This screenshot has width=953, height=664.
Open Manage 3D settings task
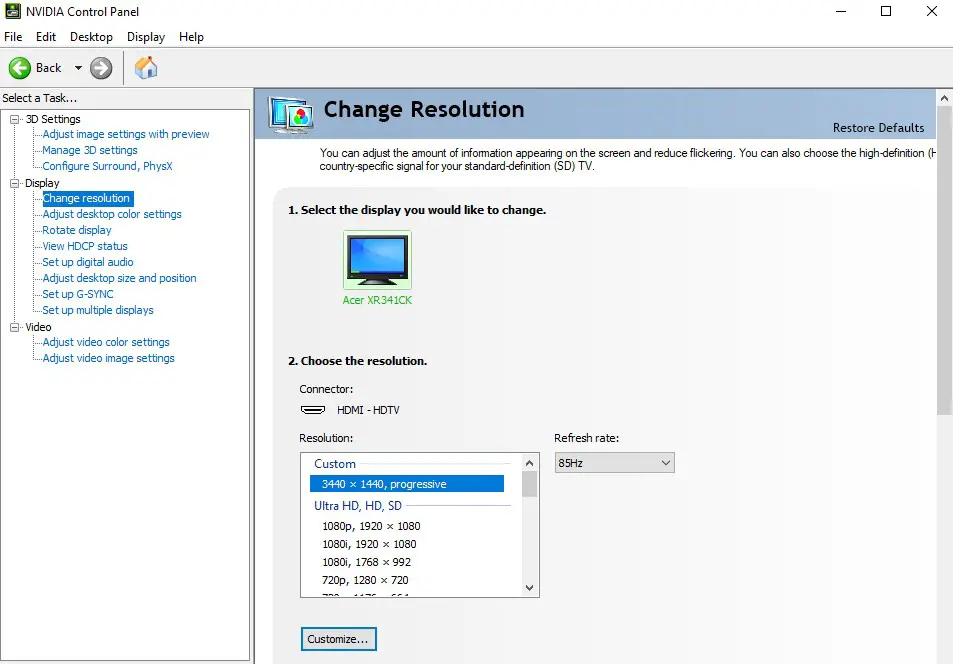[x=90, y=150]
